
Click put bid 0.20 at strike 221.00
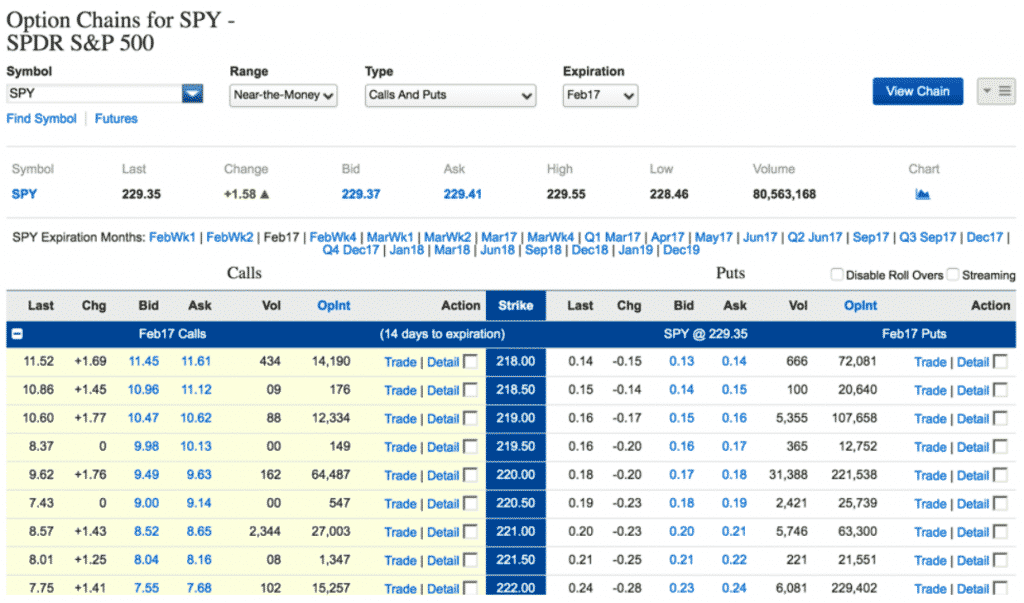tap(681, 532)
